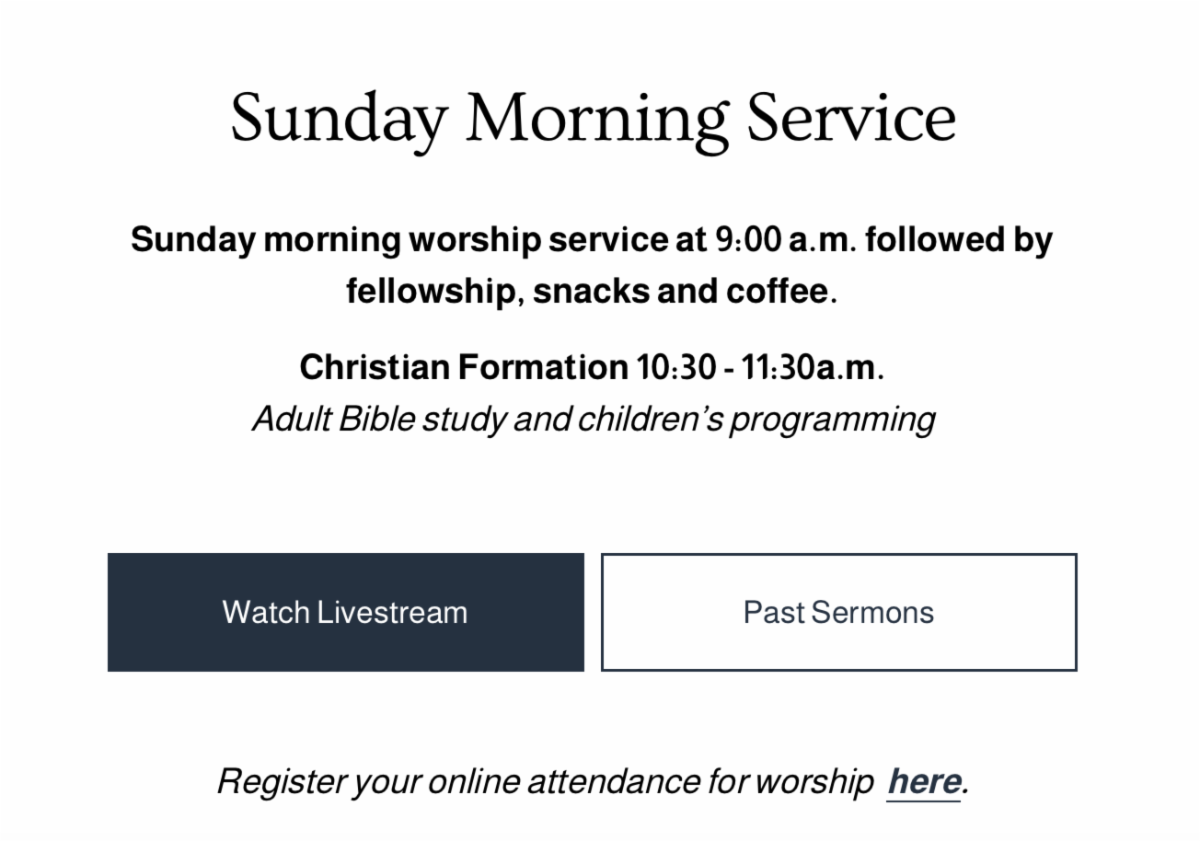Click the word Morning in the page heading
1200x841 pixels.
[597, 120]
